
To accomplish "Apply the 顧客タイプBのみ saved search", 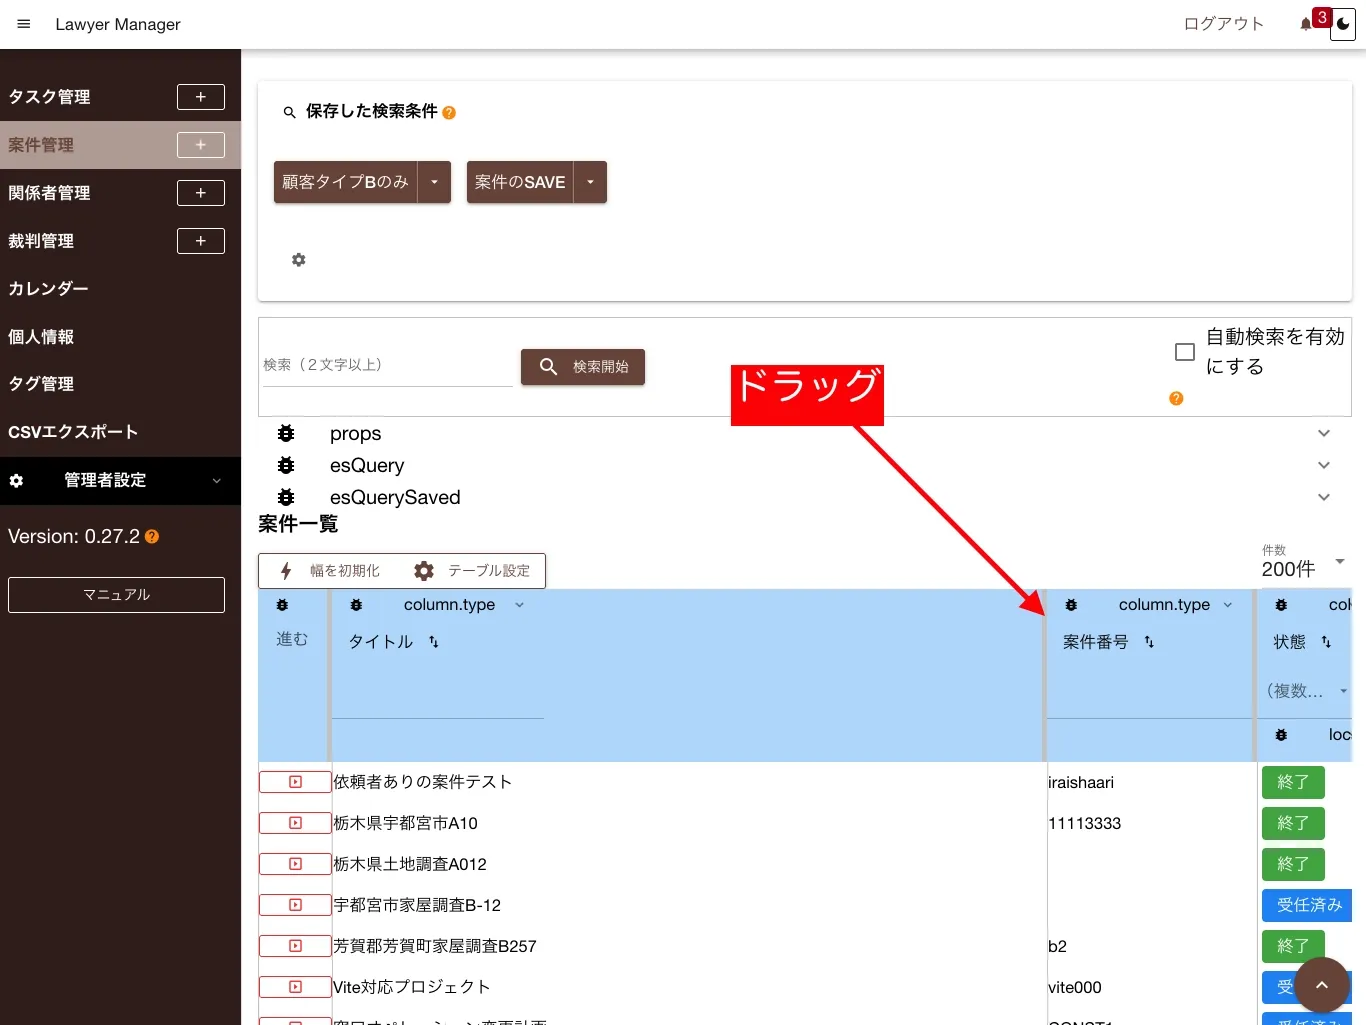I will point(345,182).
